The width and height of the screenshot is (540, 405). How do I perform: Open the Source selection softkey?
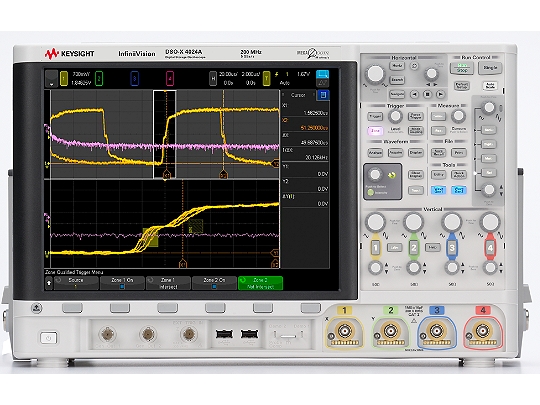tap(76, 283)
